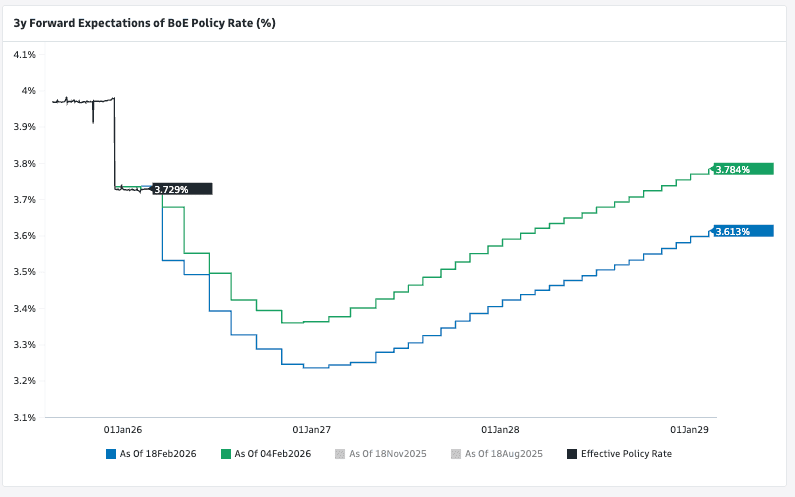Click the 3.784% green end-value label

coord(743,169)
